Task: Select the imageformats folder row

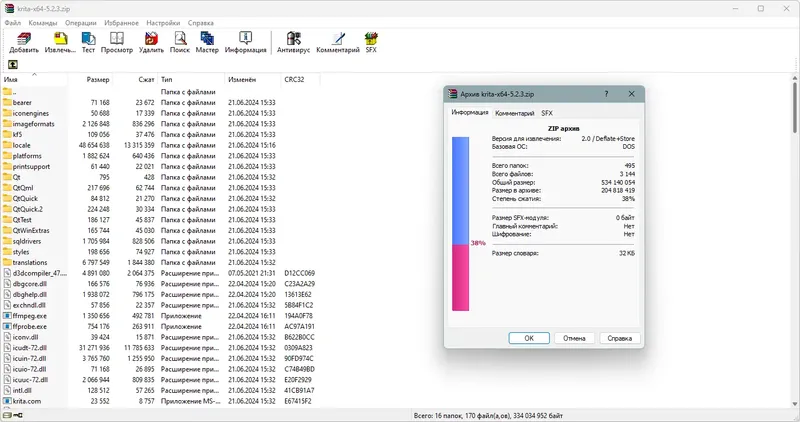Action: [x=158, y=124]
